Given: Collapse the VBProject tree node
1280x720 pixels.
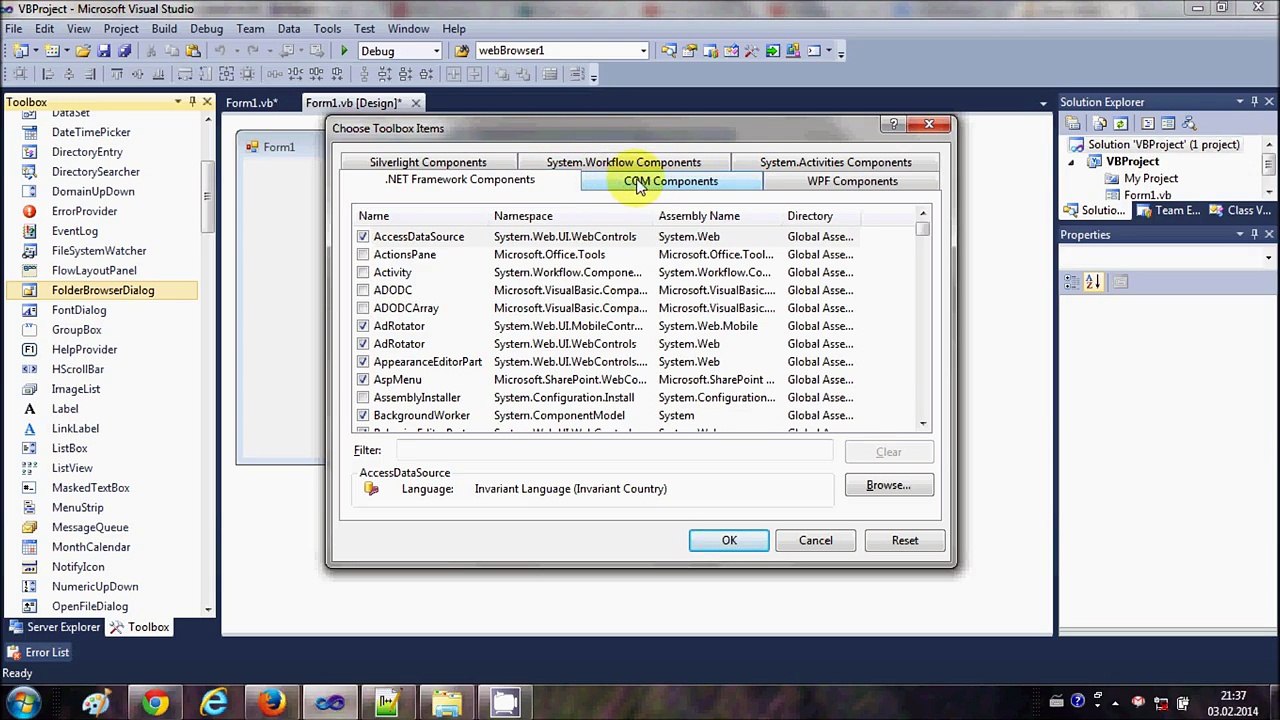Looking at the screenshot, I should [1071, 162].
